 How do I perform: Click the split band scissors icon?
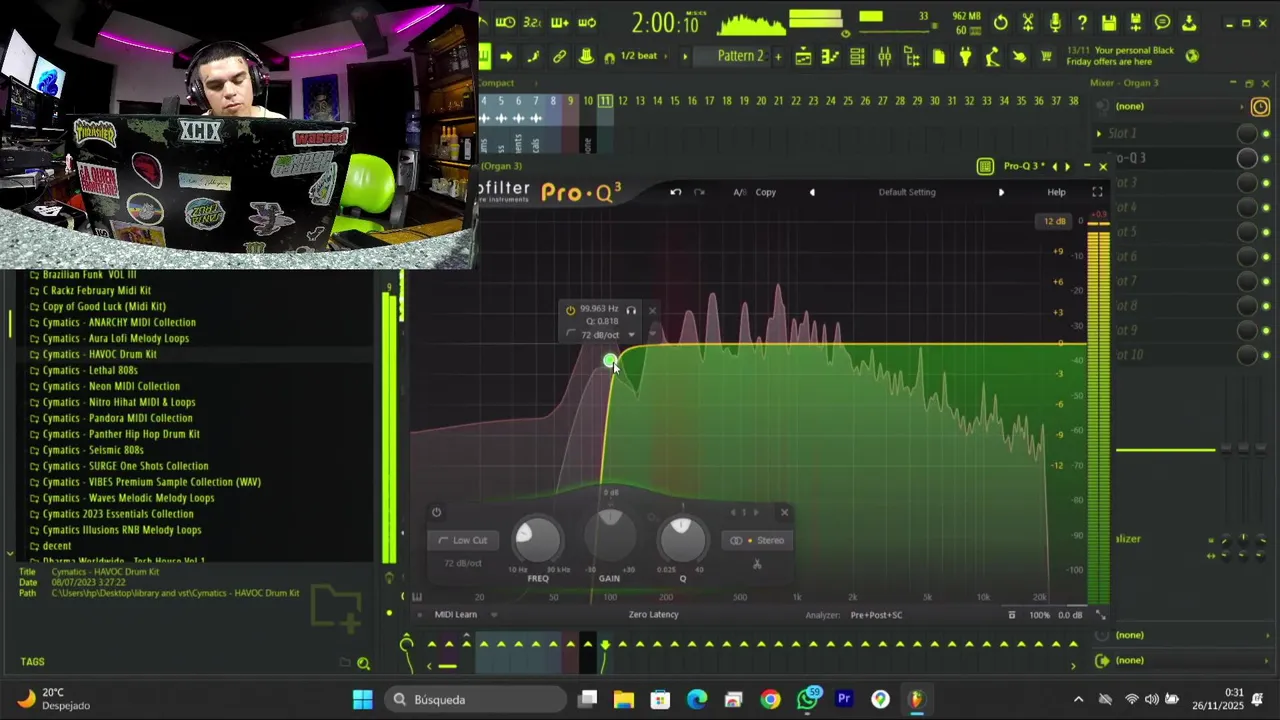(757, 565)
